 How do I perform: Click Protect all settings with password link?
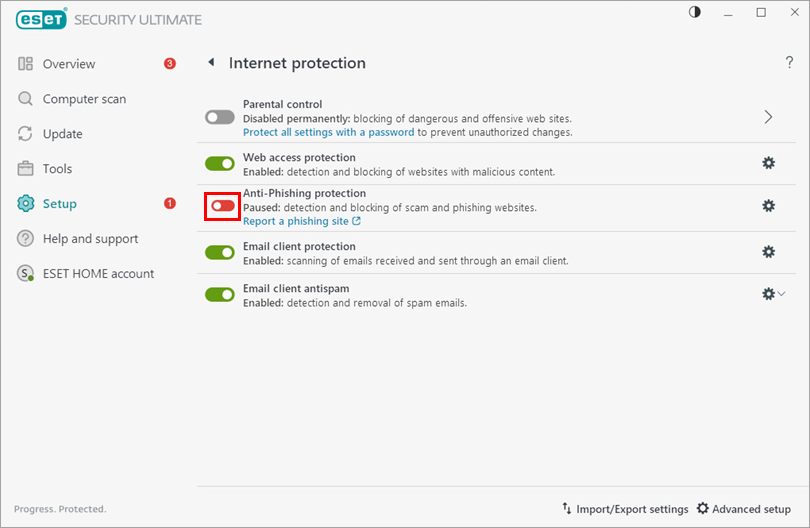[x=329, y=132]
